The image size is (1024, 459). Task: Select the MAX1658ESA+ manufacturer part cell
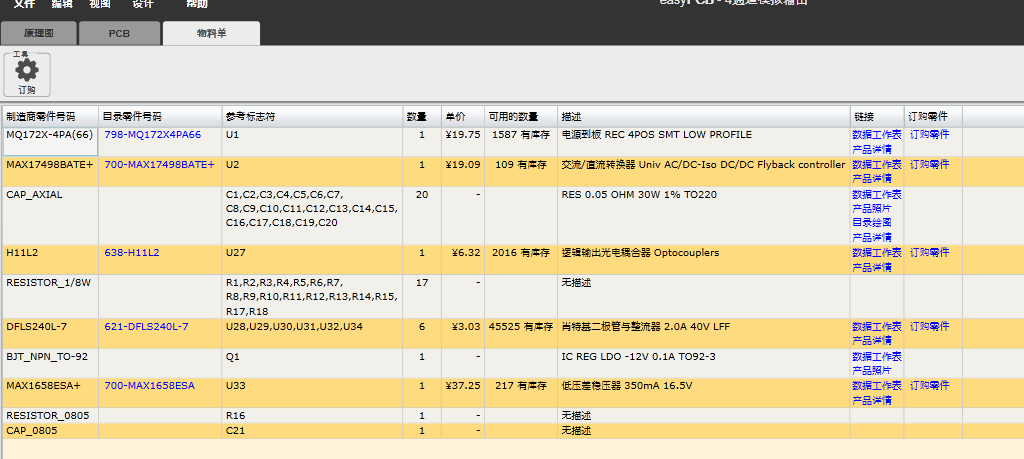[51, 393]
